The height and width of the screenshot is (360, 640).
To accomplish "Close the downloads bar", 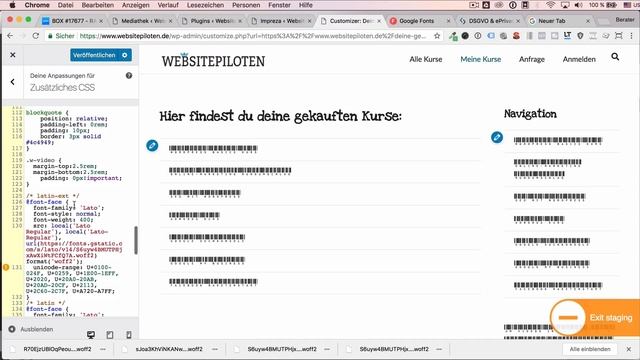I will 629,349.
